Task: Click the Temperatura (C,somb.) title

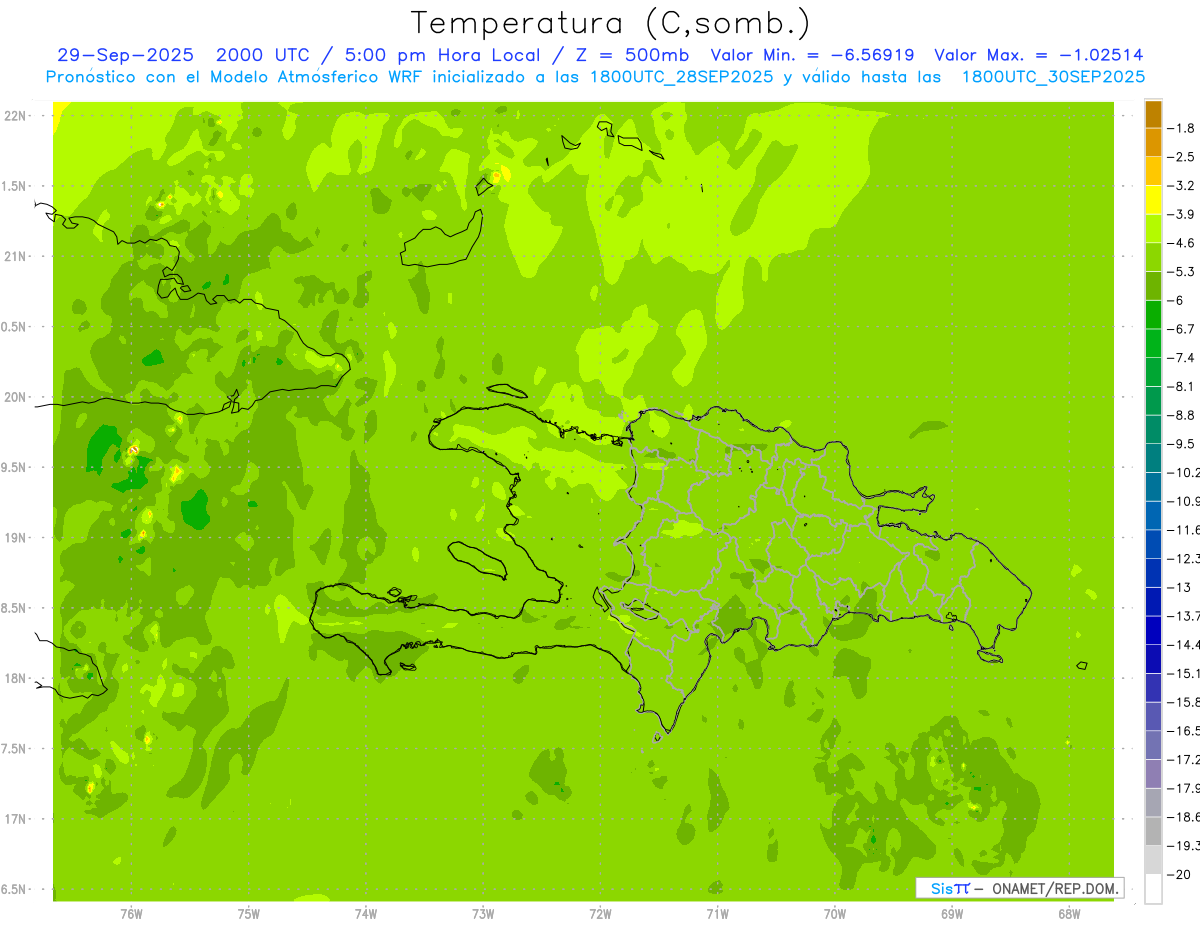Action: (610, 22)
